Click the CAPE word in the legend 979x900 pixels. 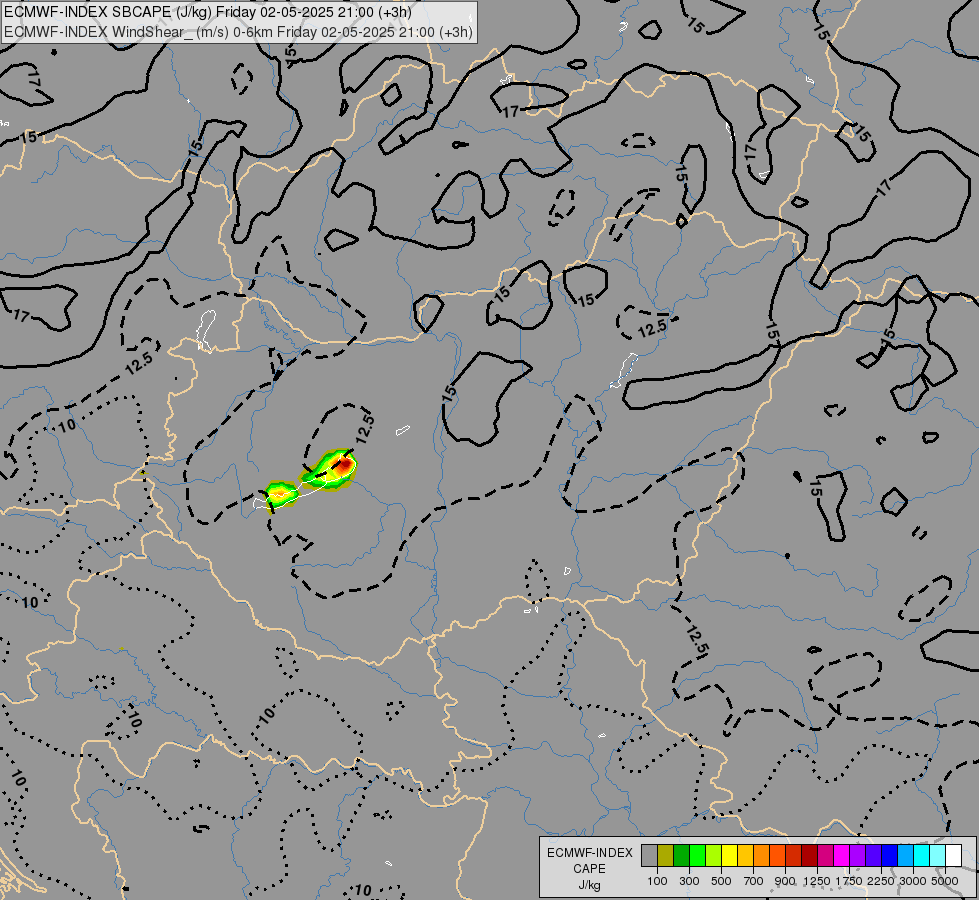[589, 869]
